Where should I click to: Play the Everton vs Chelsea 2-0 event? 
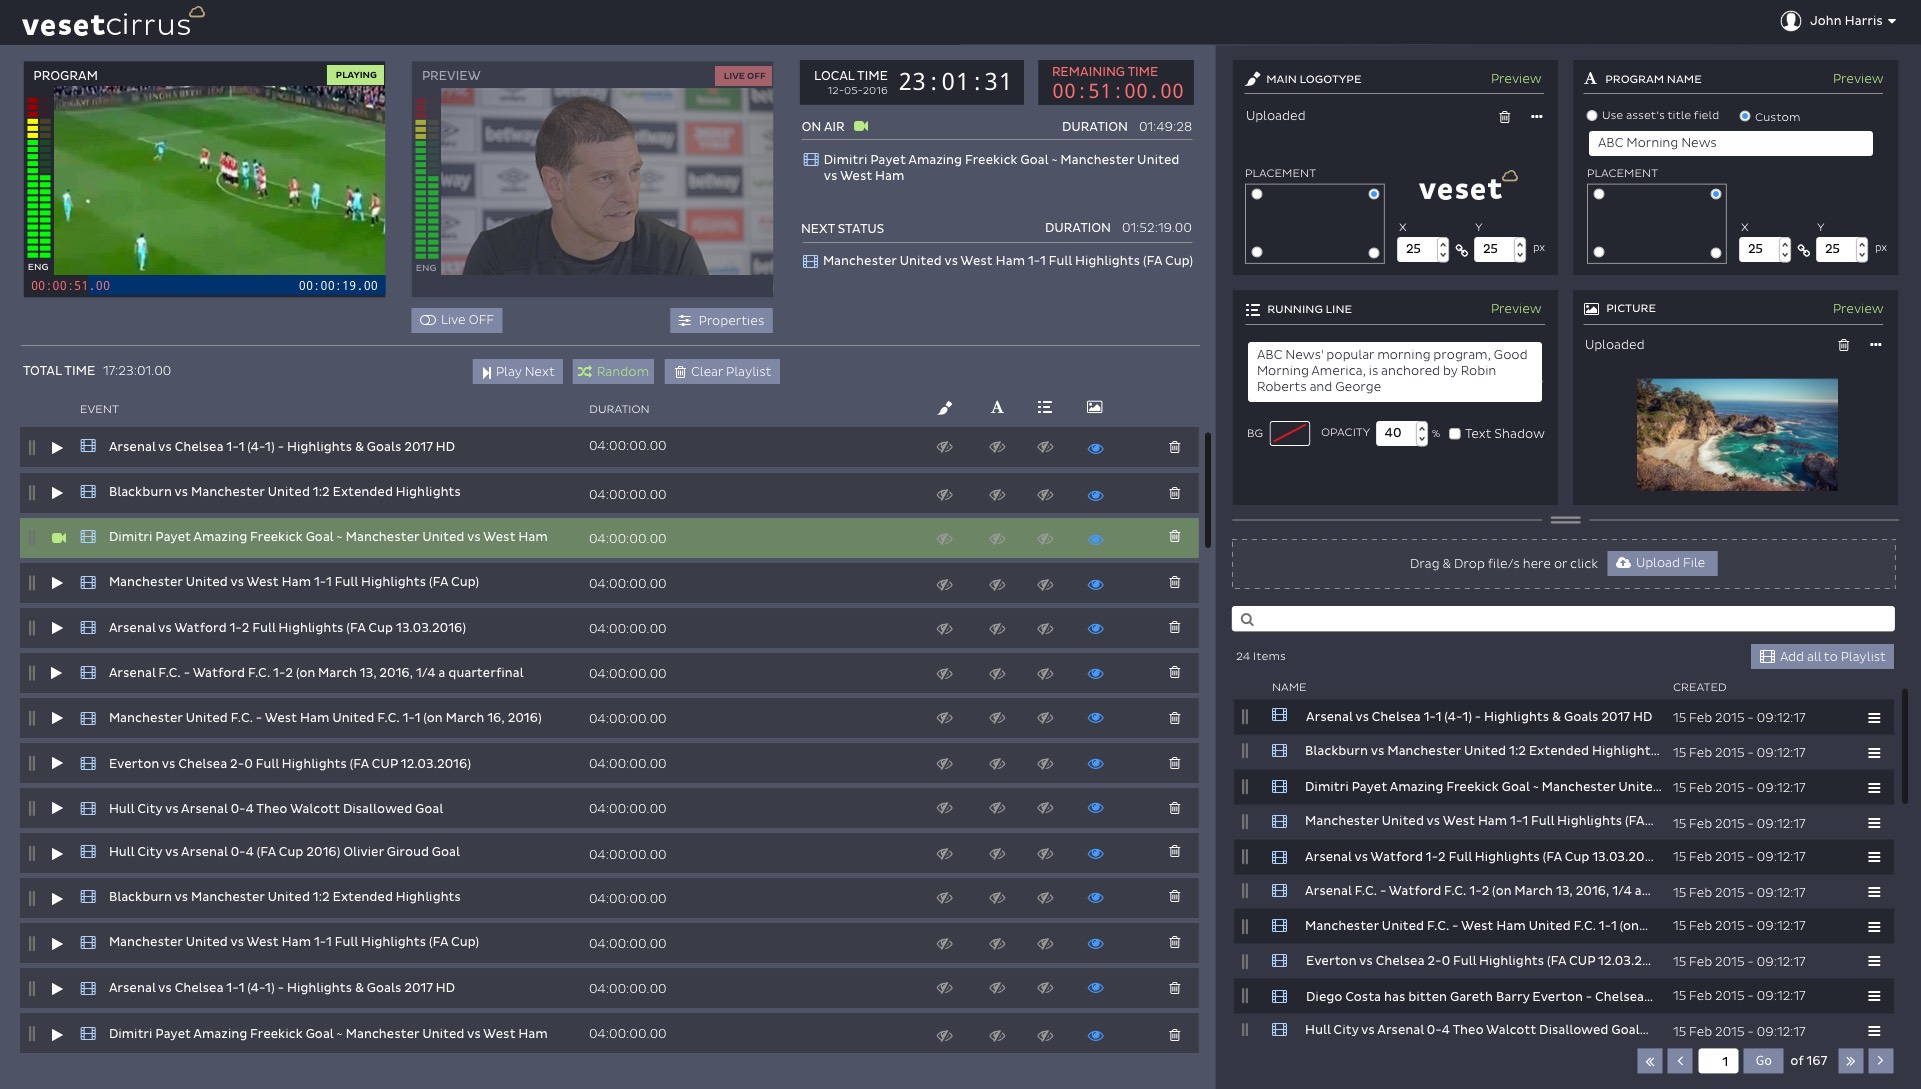tap(57, 764)
